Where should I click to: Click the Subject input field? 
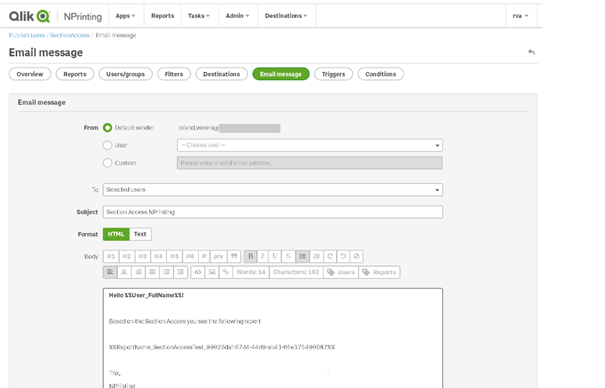tap(273, 212)
